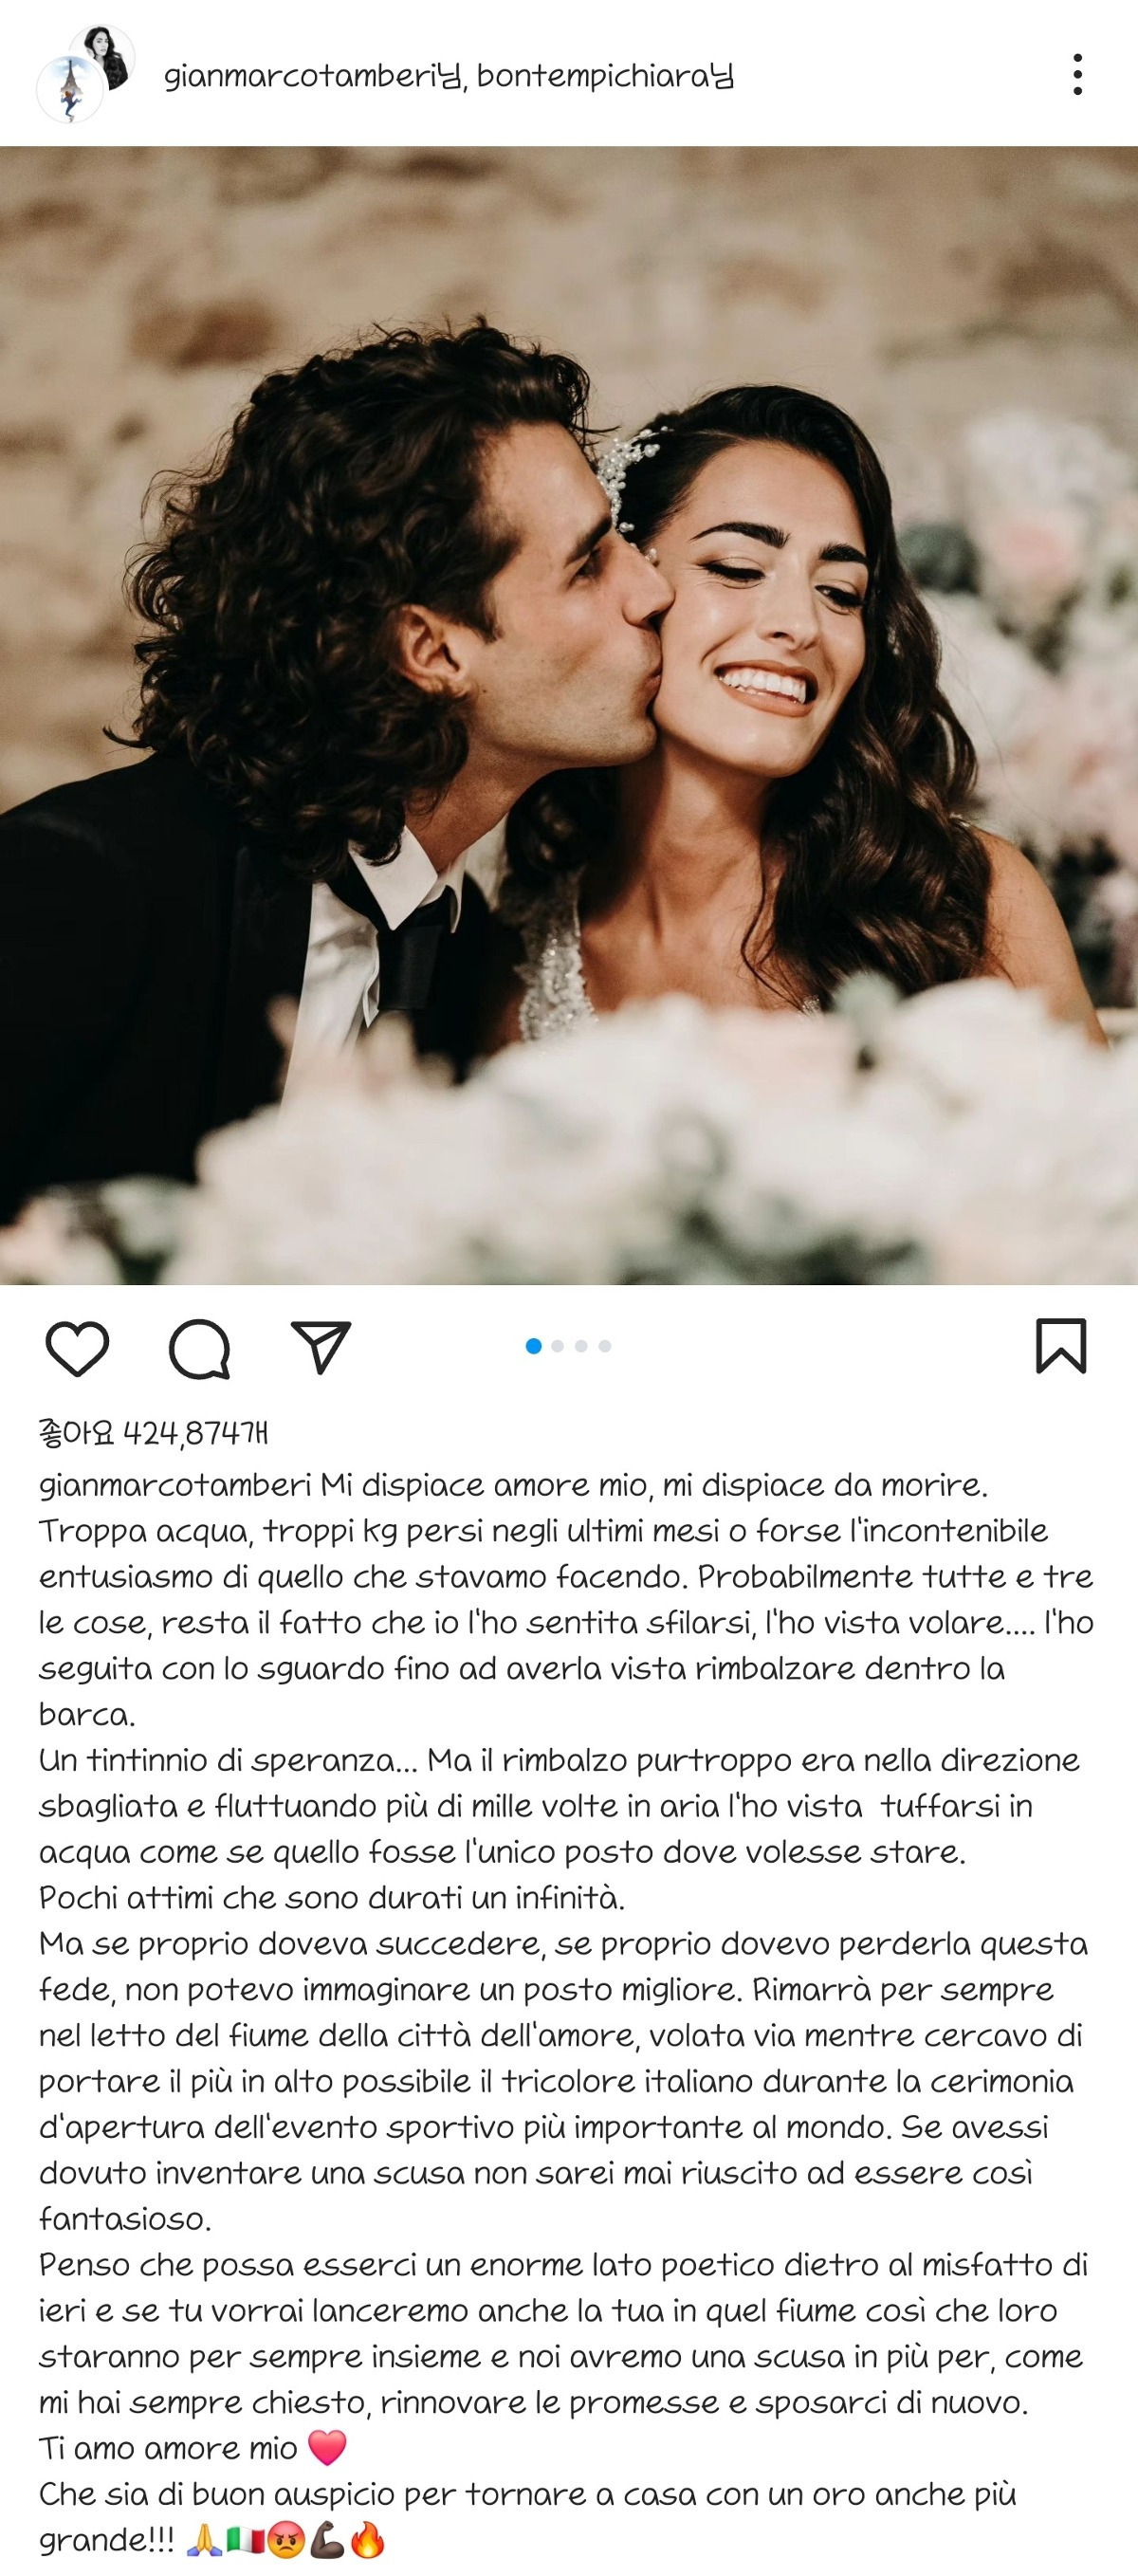
Task: Tap the caption line 'Pochi attimi che sono durati'
Action: pos(331,1898)
